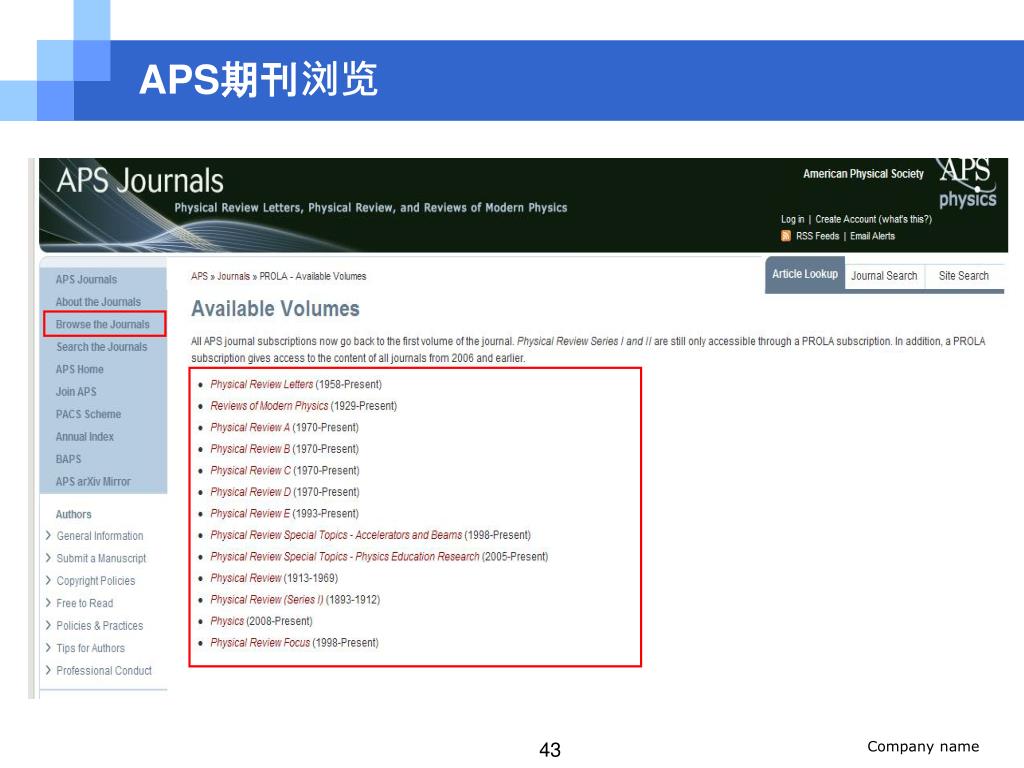This screenshot has width=1024, height=768.
Task: Click the APS breadcrumb link
Action: tap(199, 276)
